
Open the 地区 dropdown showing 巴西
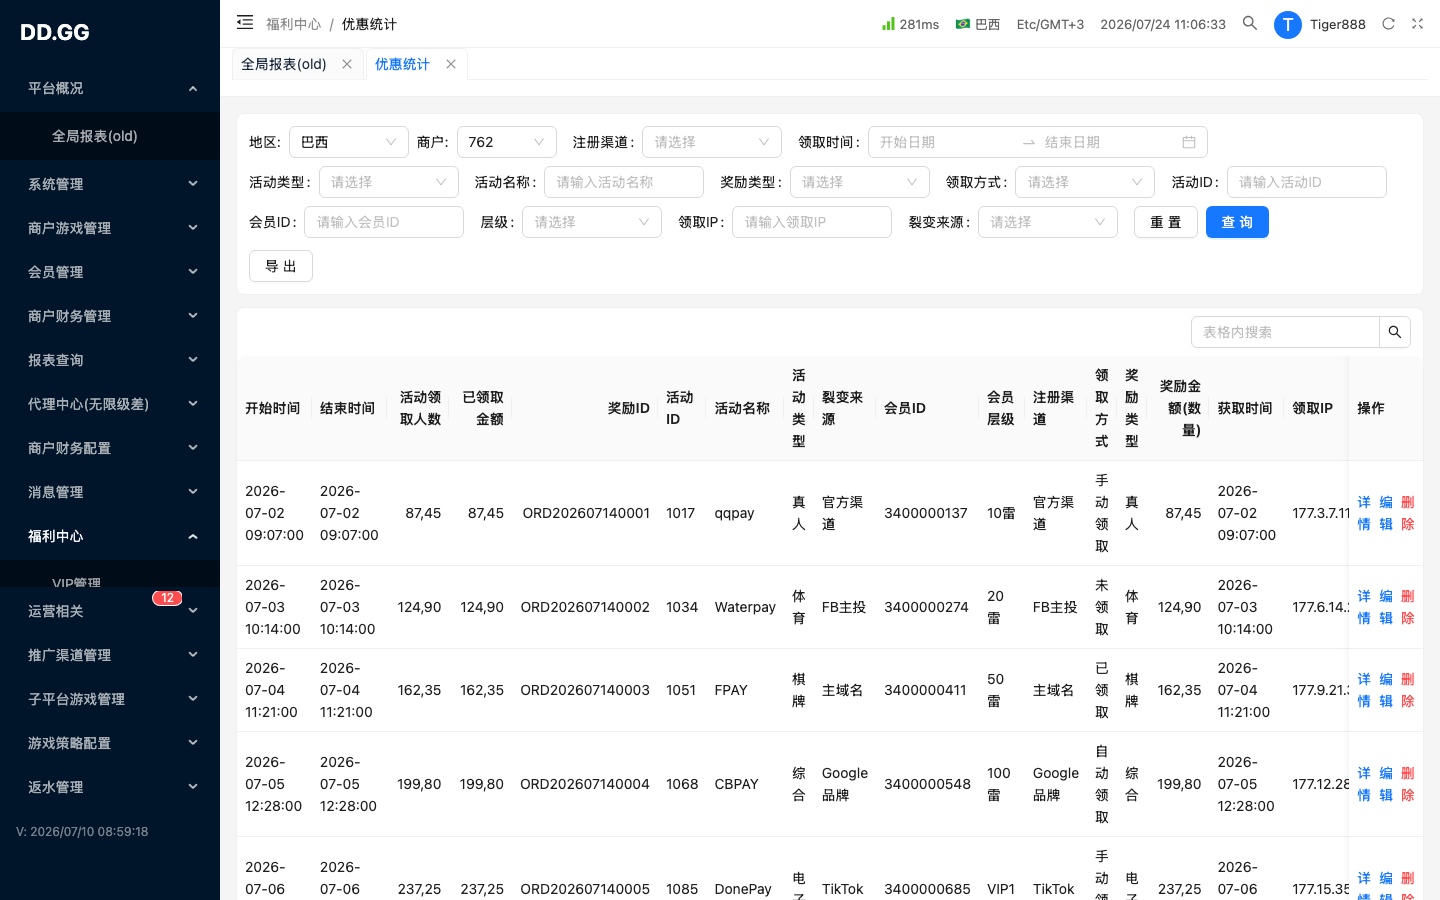click(349, 142)
